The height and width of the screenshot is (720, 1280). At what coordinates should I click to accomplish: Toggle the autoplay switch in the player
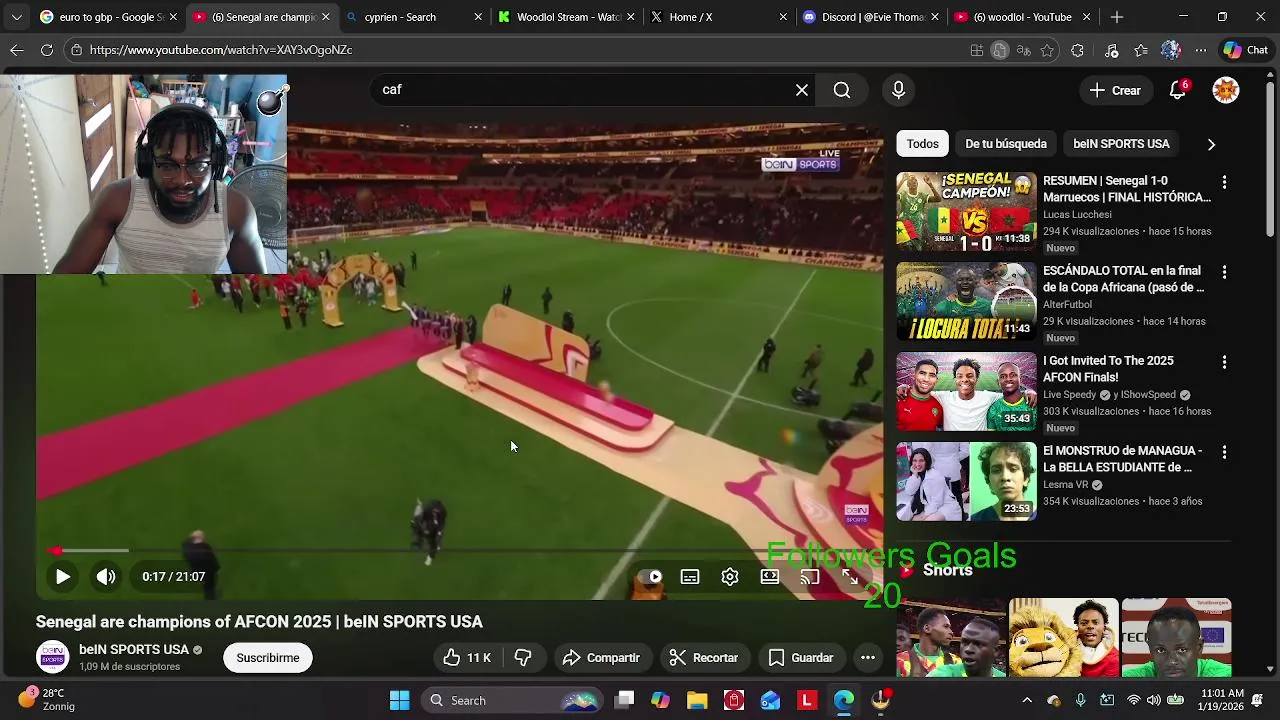pyautogui.click(x=650, y=577)
